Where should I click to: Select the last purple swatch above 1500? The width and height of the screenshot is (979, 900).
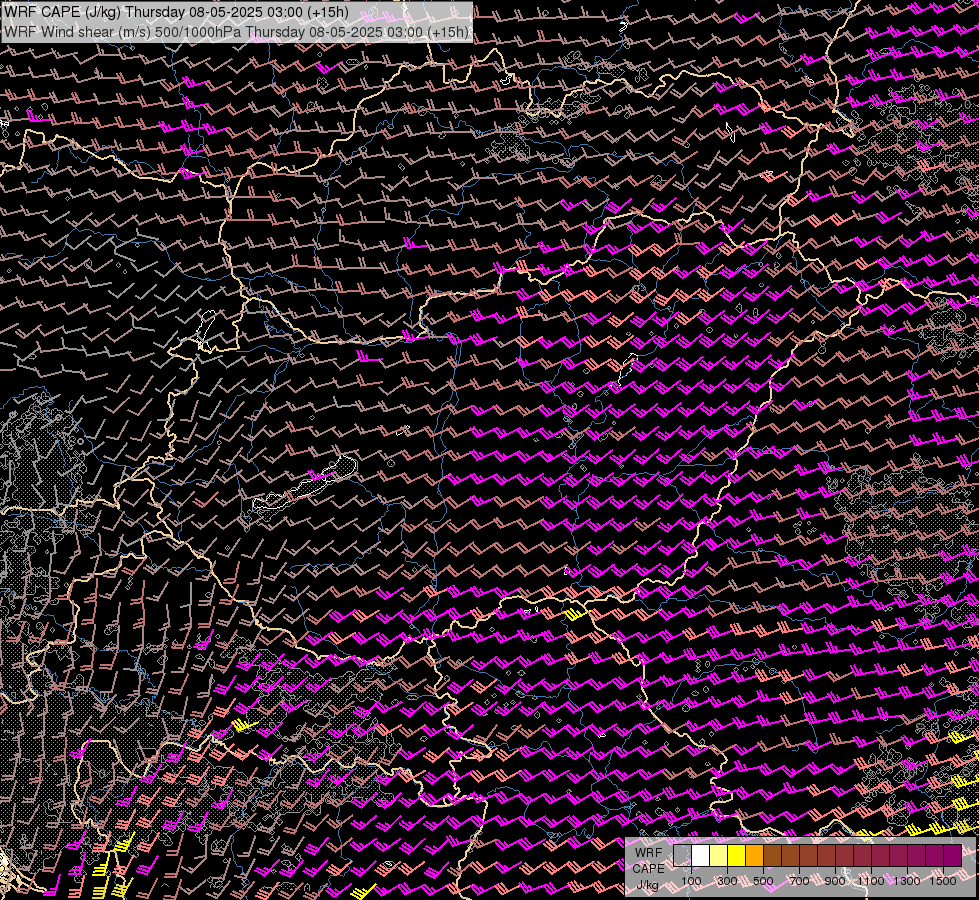pos(952,856)
